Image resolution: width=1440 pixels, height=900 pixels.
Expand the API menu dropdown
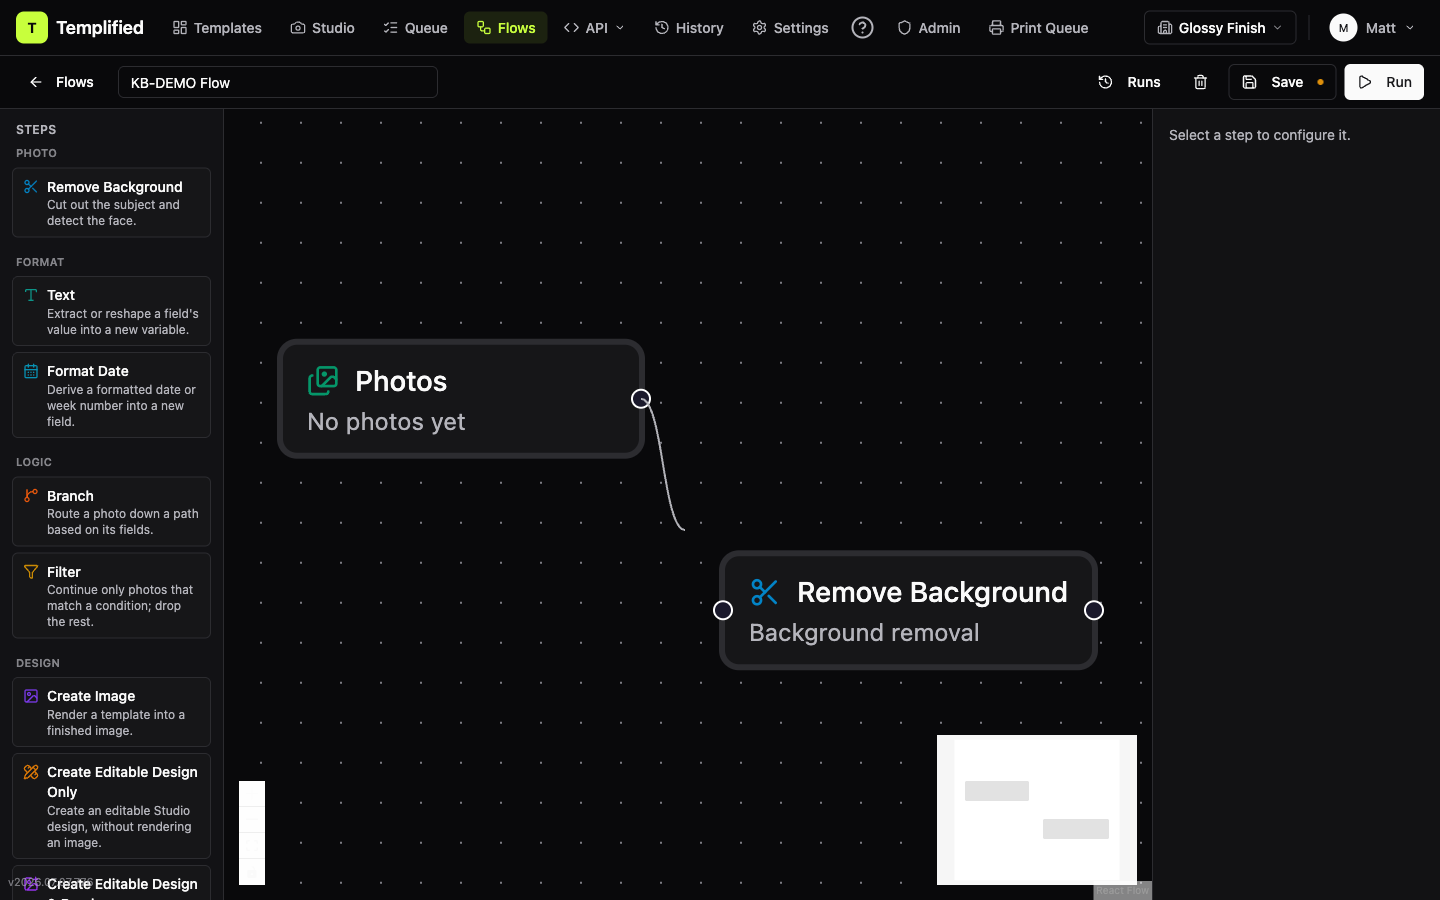(x=594, y=28)
